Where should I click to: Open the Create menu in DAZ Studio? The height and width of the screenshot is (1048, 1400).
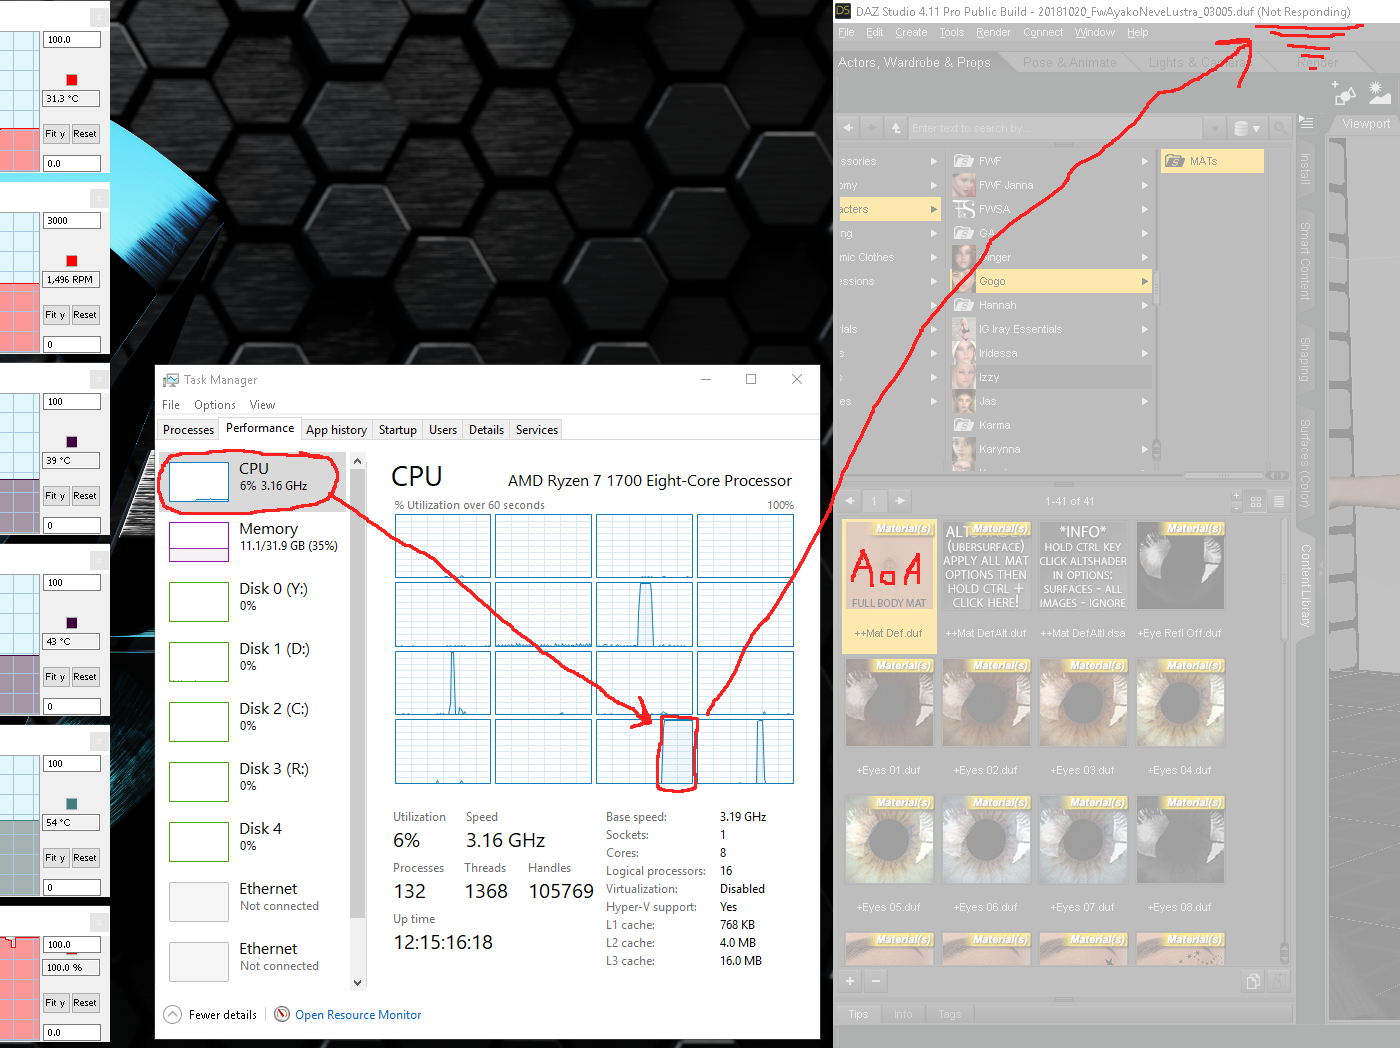click(911, 32)
